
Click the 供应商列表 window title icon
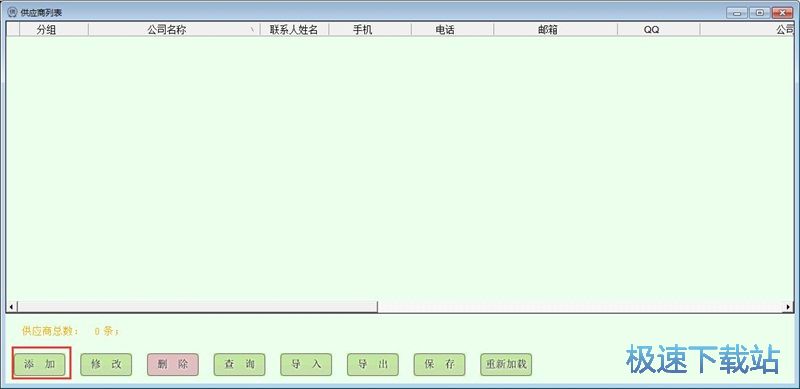(12, 12)
